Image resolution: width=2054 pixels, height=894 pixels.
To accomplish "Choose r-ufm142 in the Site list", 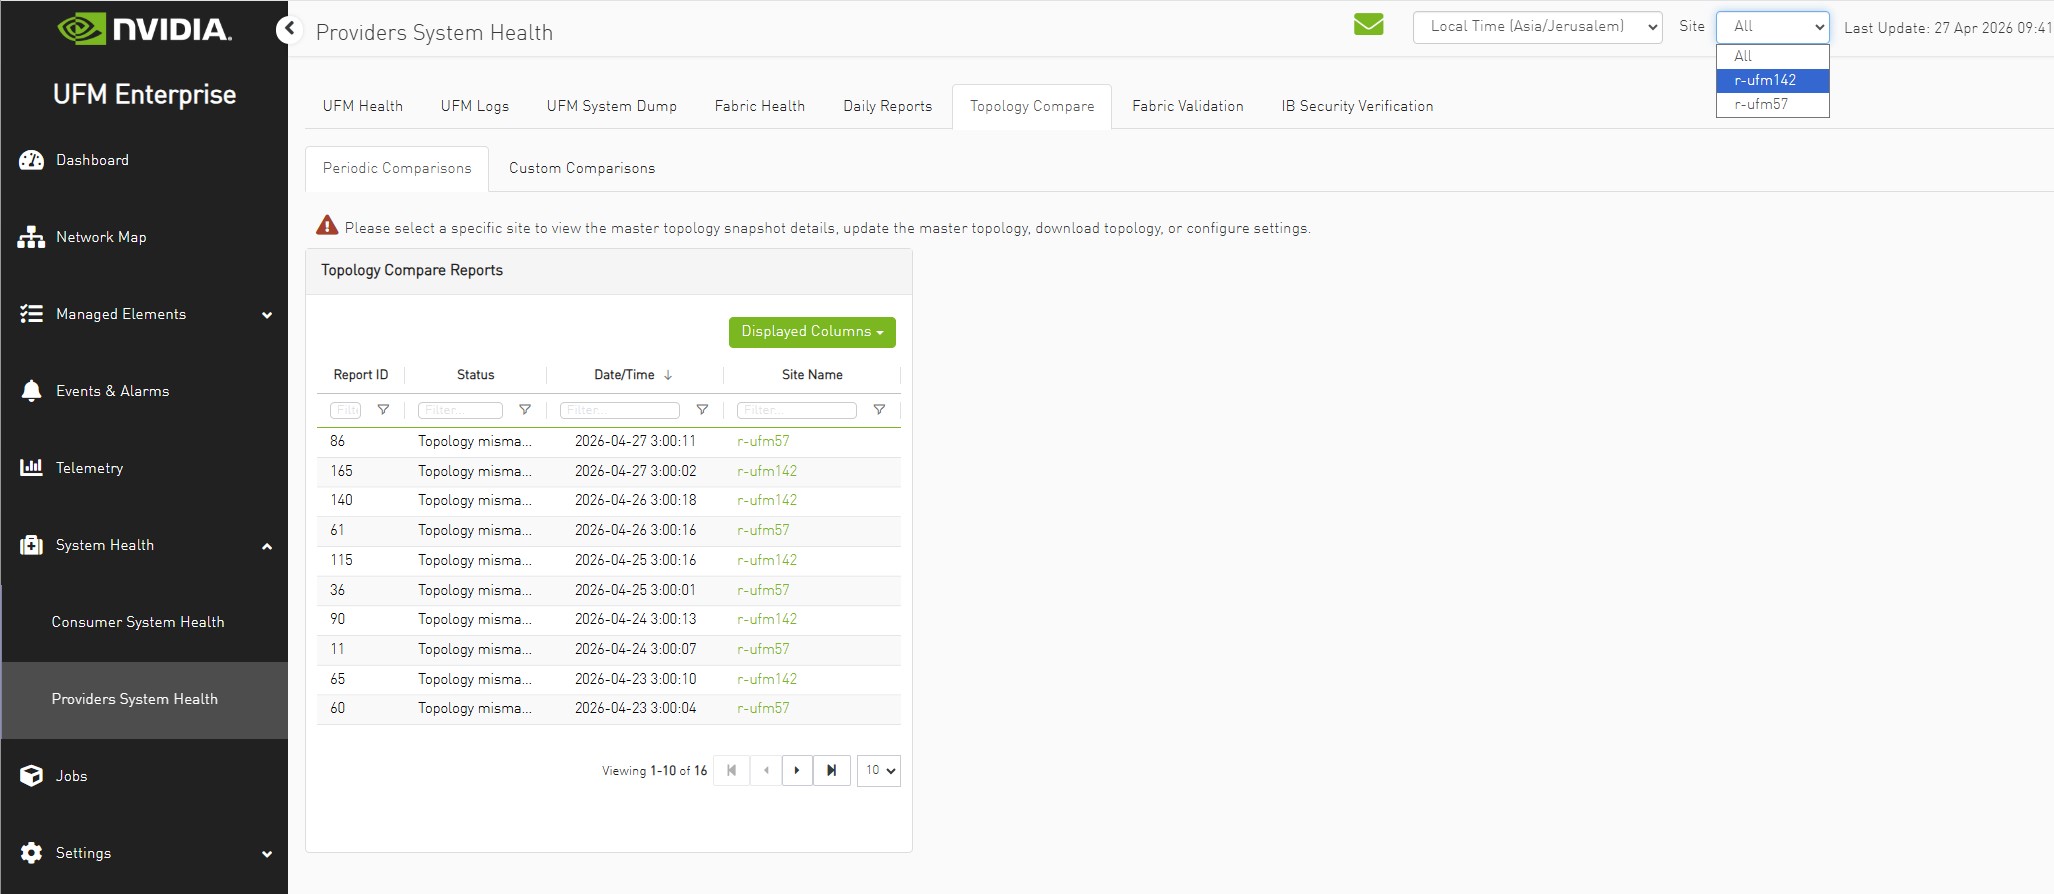I will click(1773, 80).
